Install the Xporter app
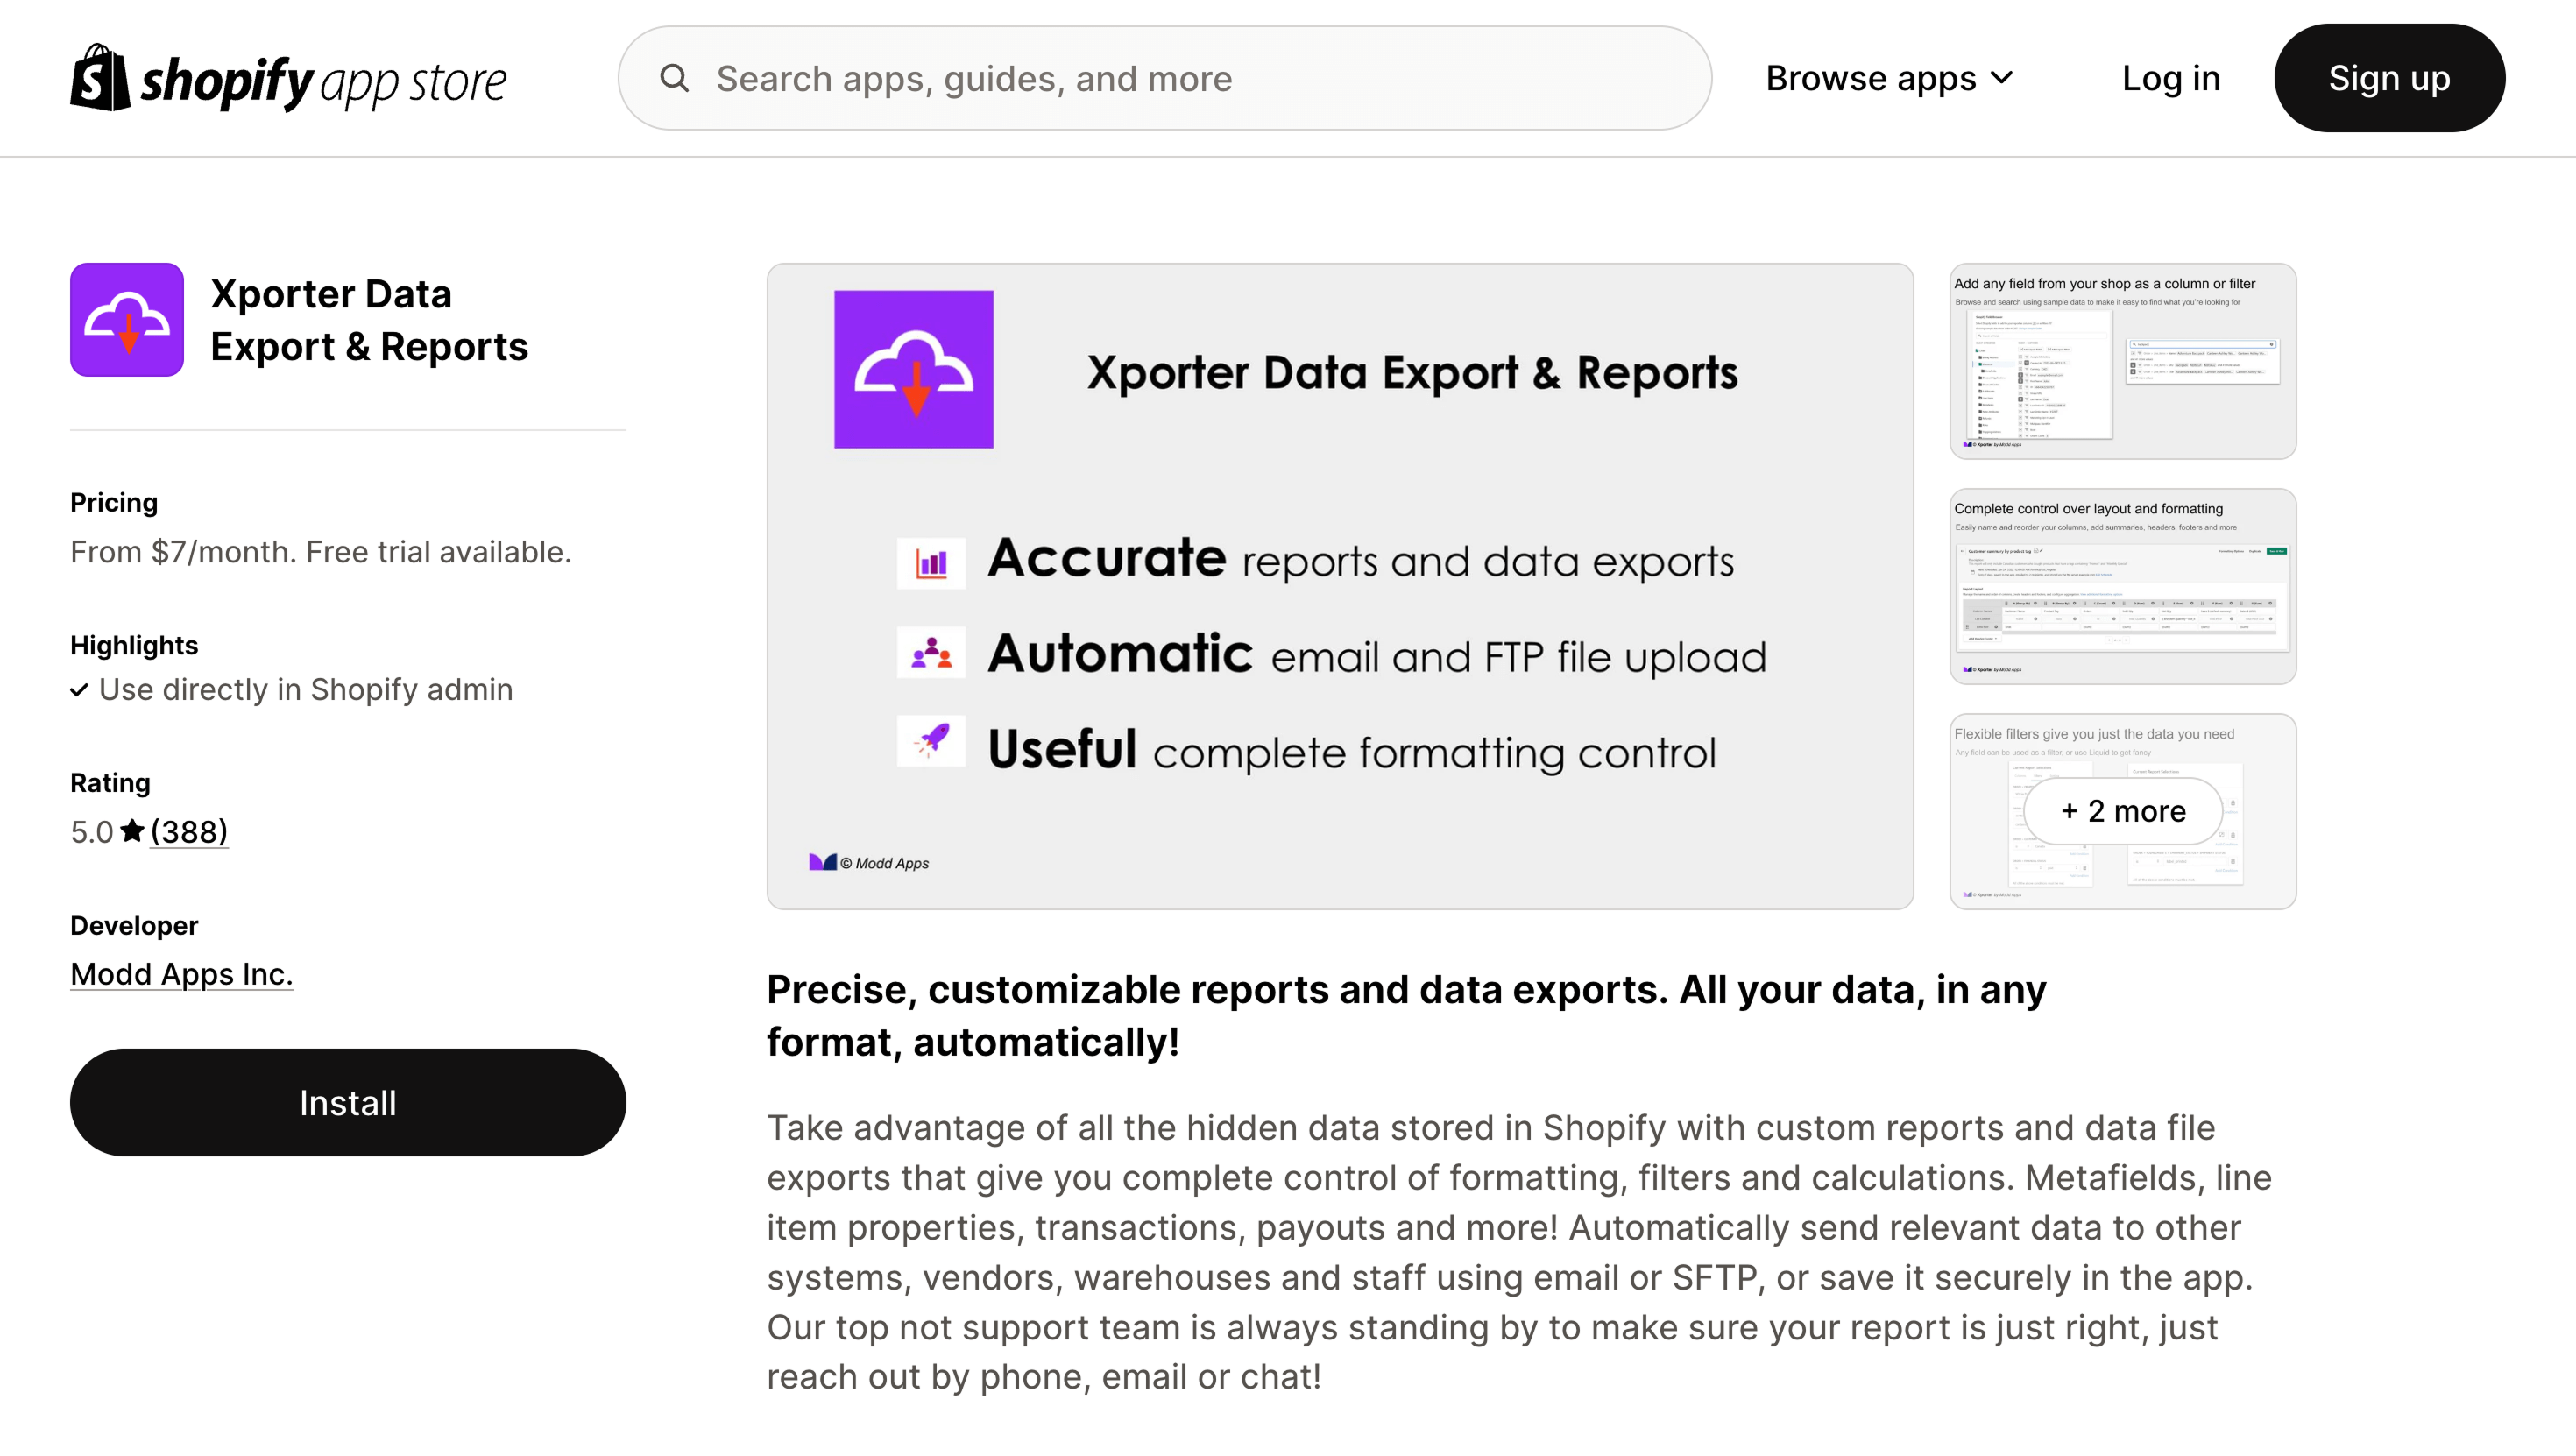 (x=348, y=1103)
